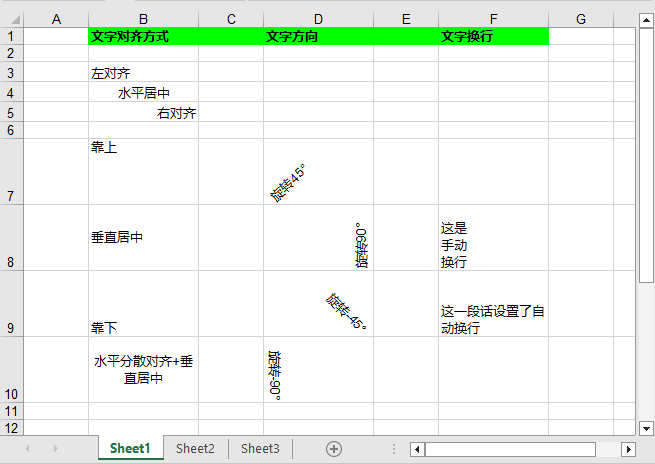This screenshot has width=655, height=464.
Task: Select row 2 header
Action: click(x=11, y=53)
